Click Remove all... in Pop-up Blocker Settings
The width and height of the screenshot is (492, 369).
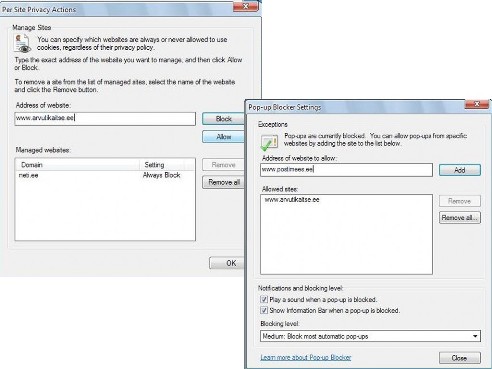click(460, 218)
